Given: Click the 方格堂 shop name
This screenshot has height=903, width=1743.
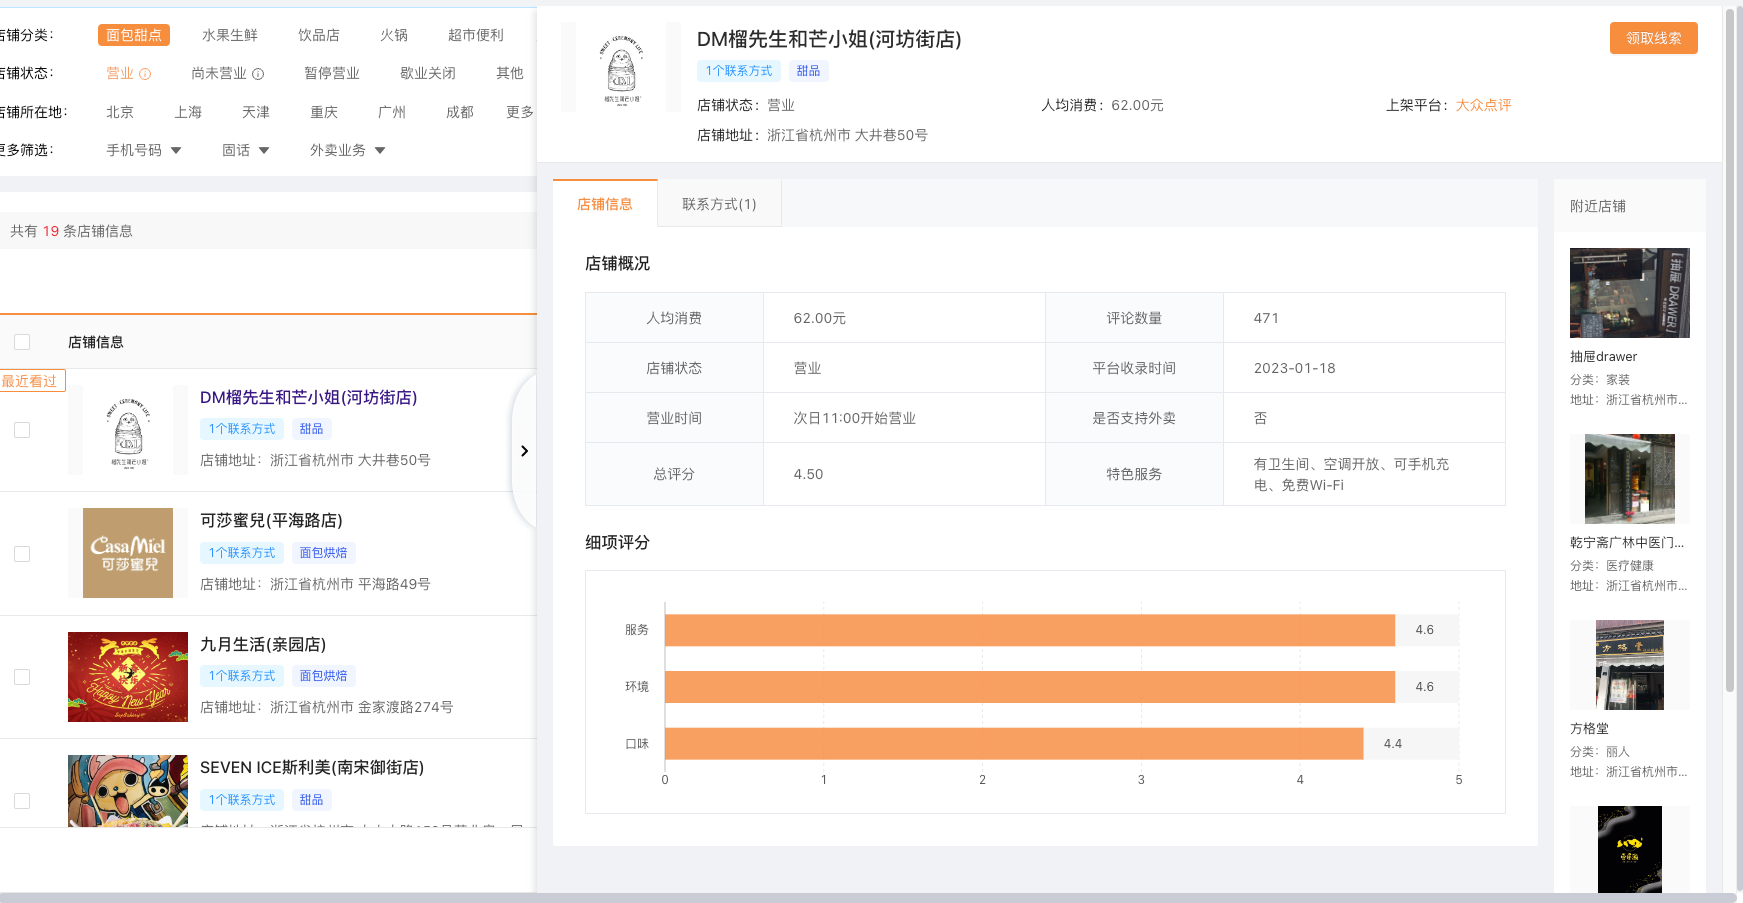Looking at the screenshot, I should [x=1589, y=729].
